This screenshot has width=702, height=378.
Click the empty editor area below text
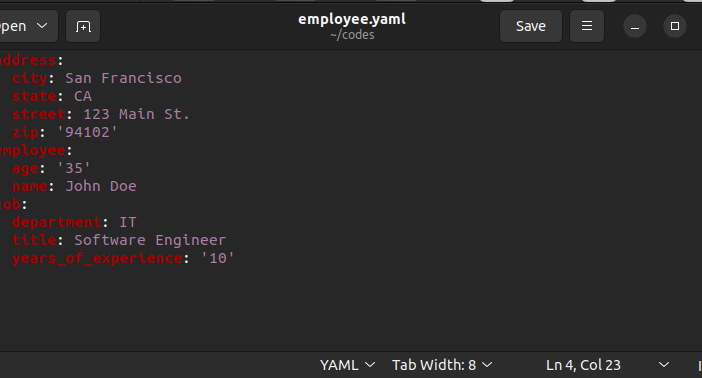351,309
